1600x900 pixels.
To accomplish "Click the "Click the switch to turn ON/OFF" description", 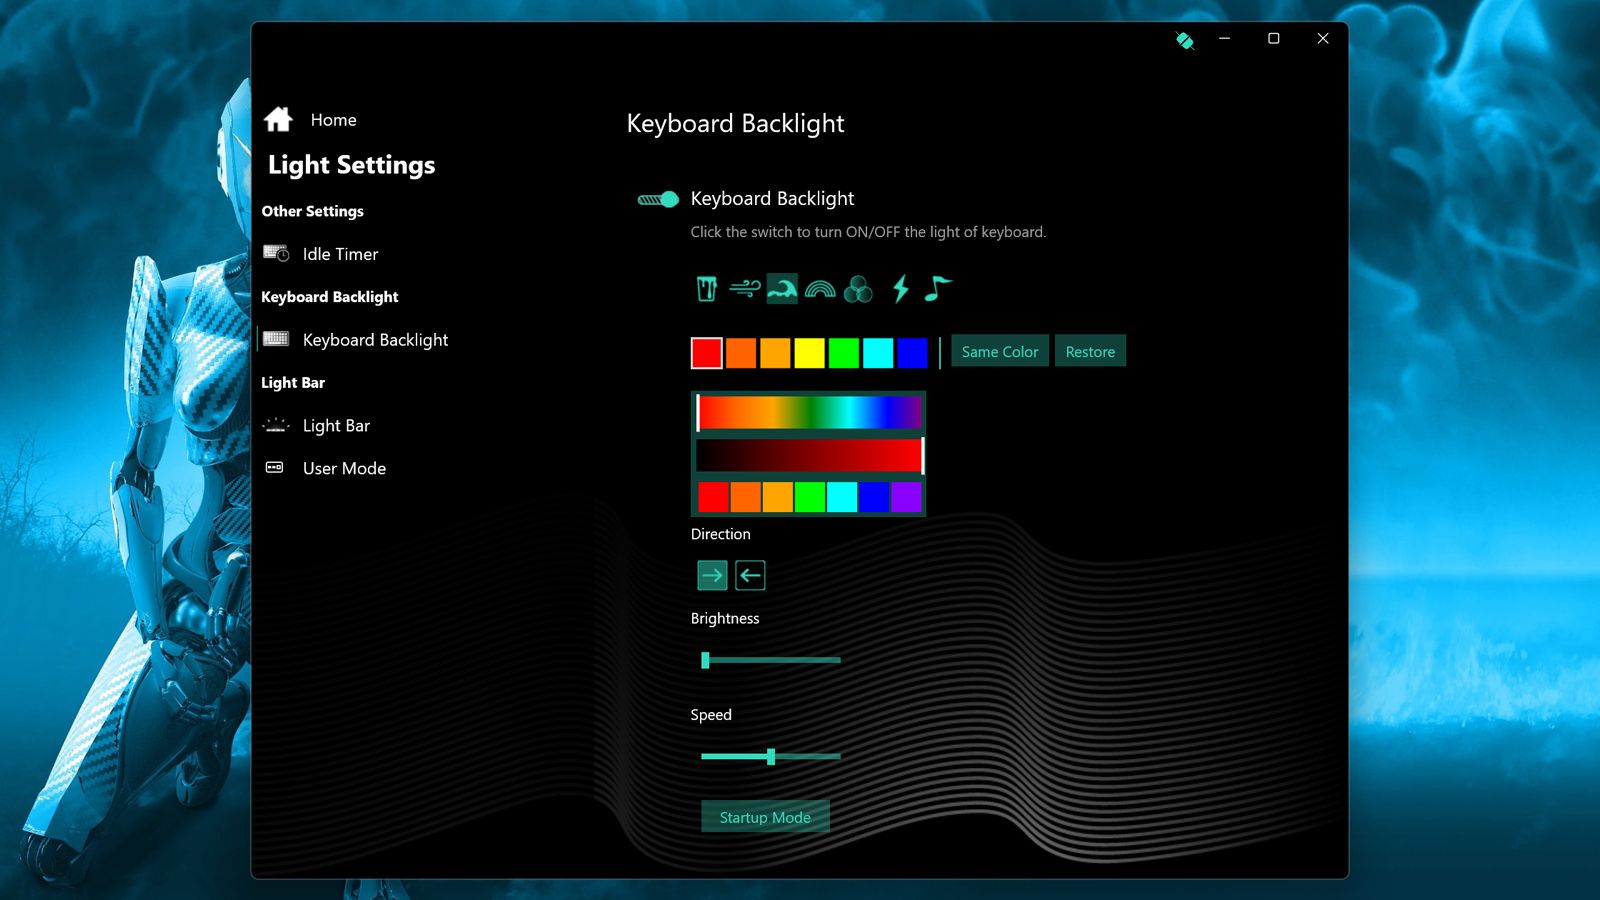I will [x=868, y=232].
